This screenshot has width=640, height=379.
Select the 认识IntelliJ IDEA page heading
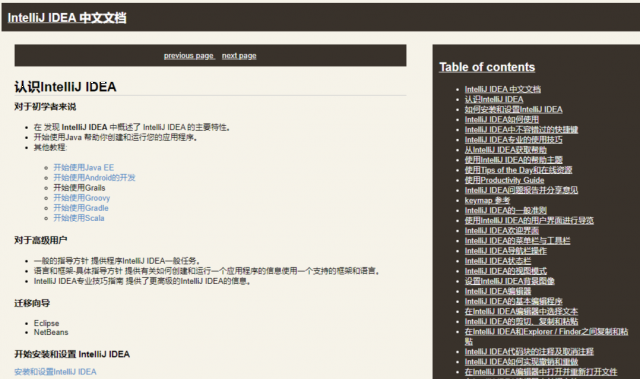click(65, 87)
